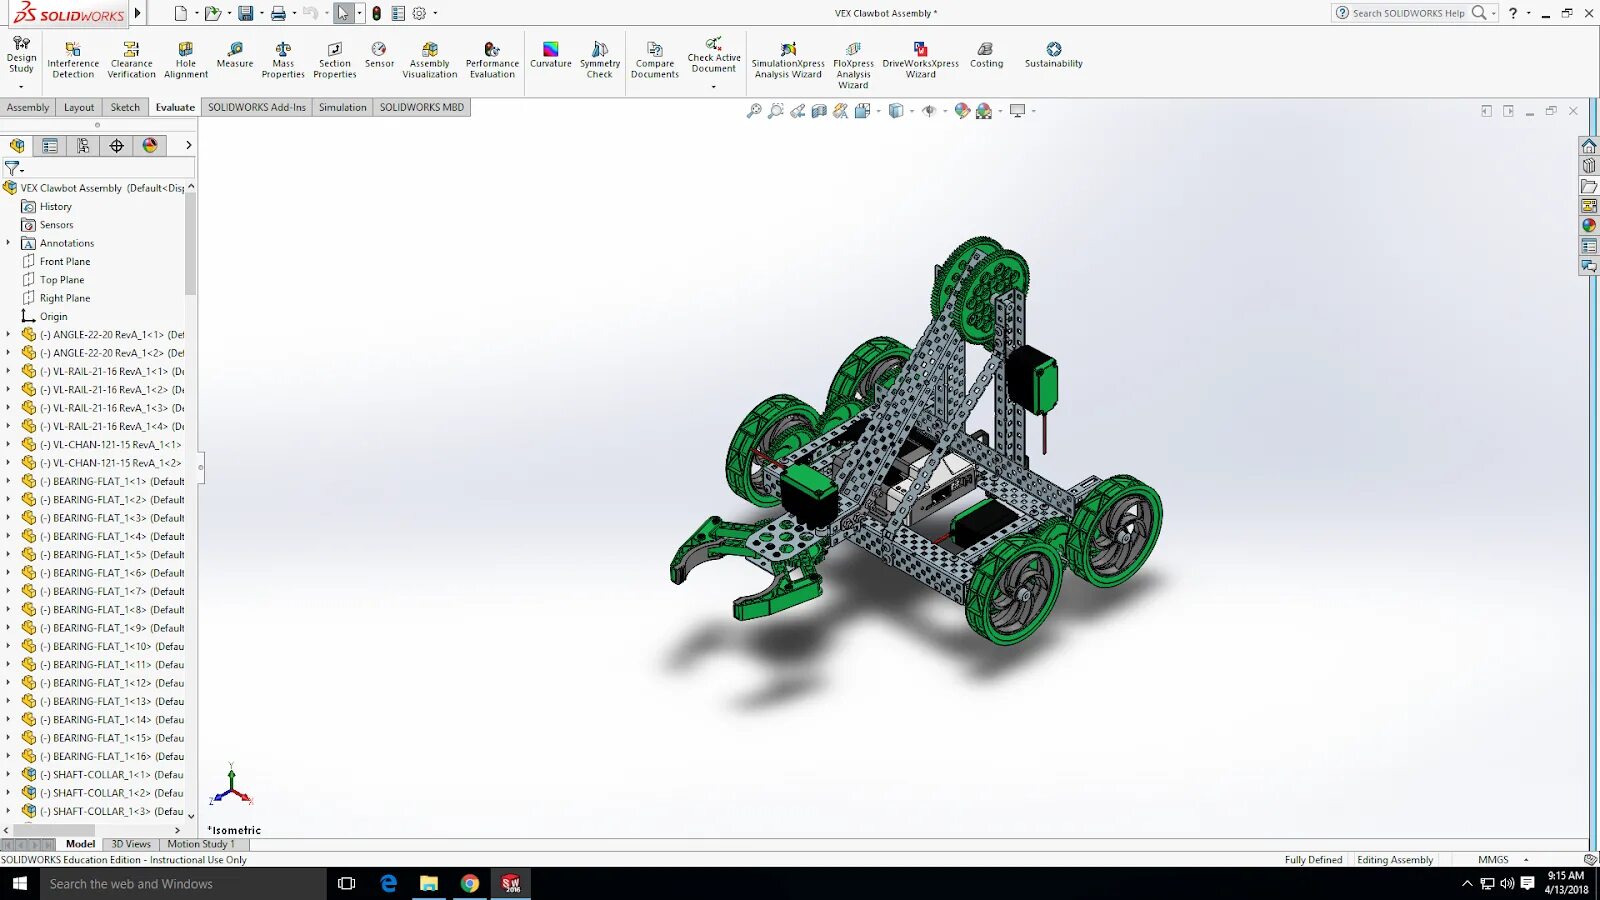Select the Measure tool
Screen dimensions: 1600x900
(x=235, y=56)
